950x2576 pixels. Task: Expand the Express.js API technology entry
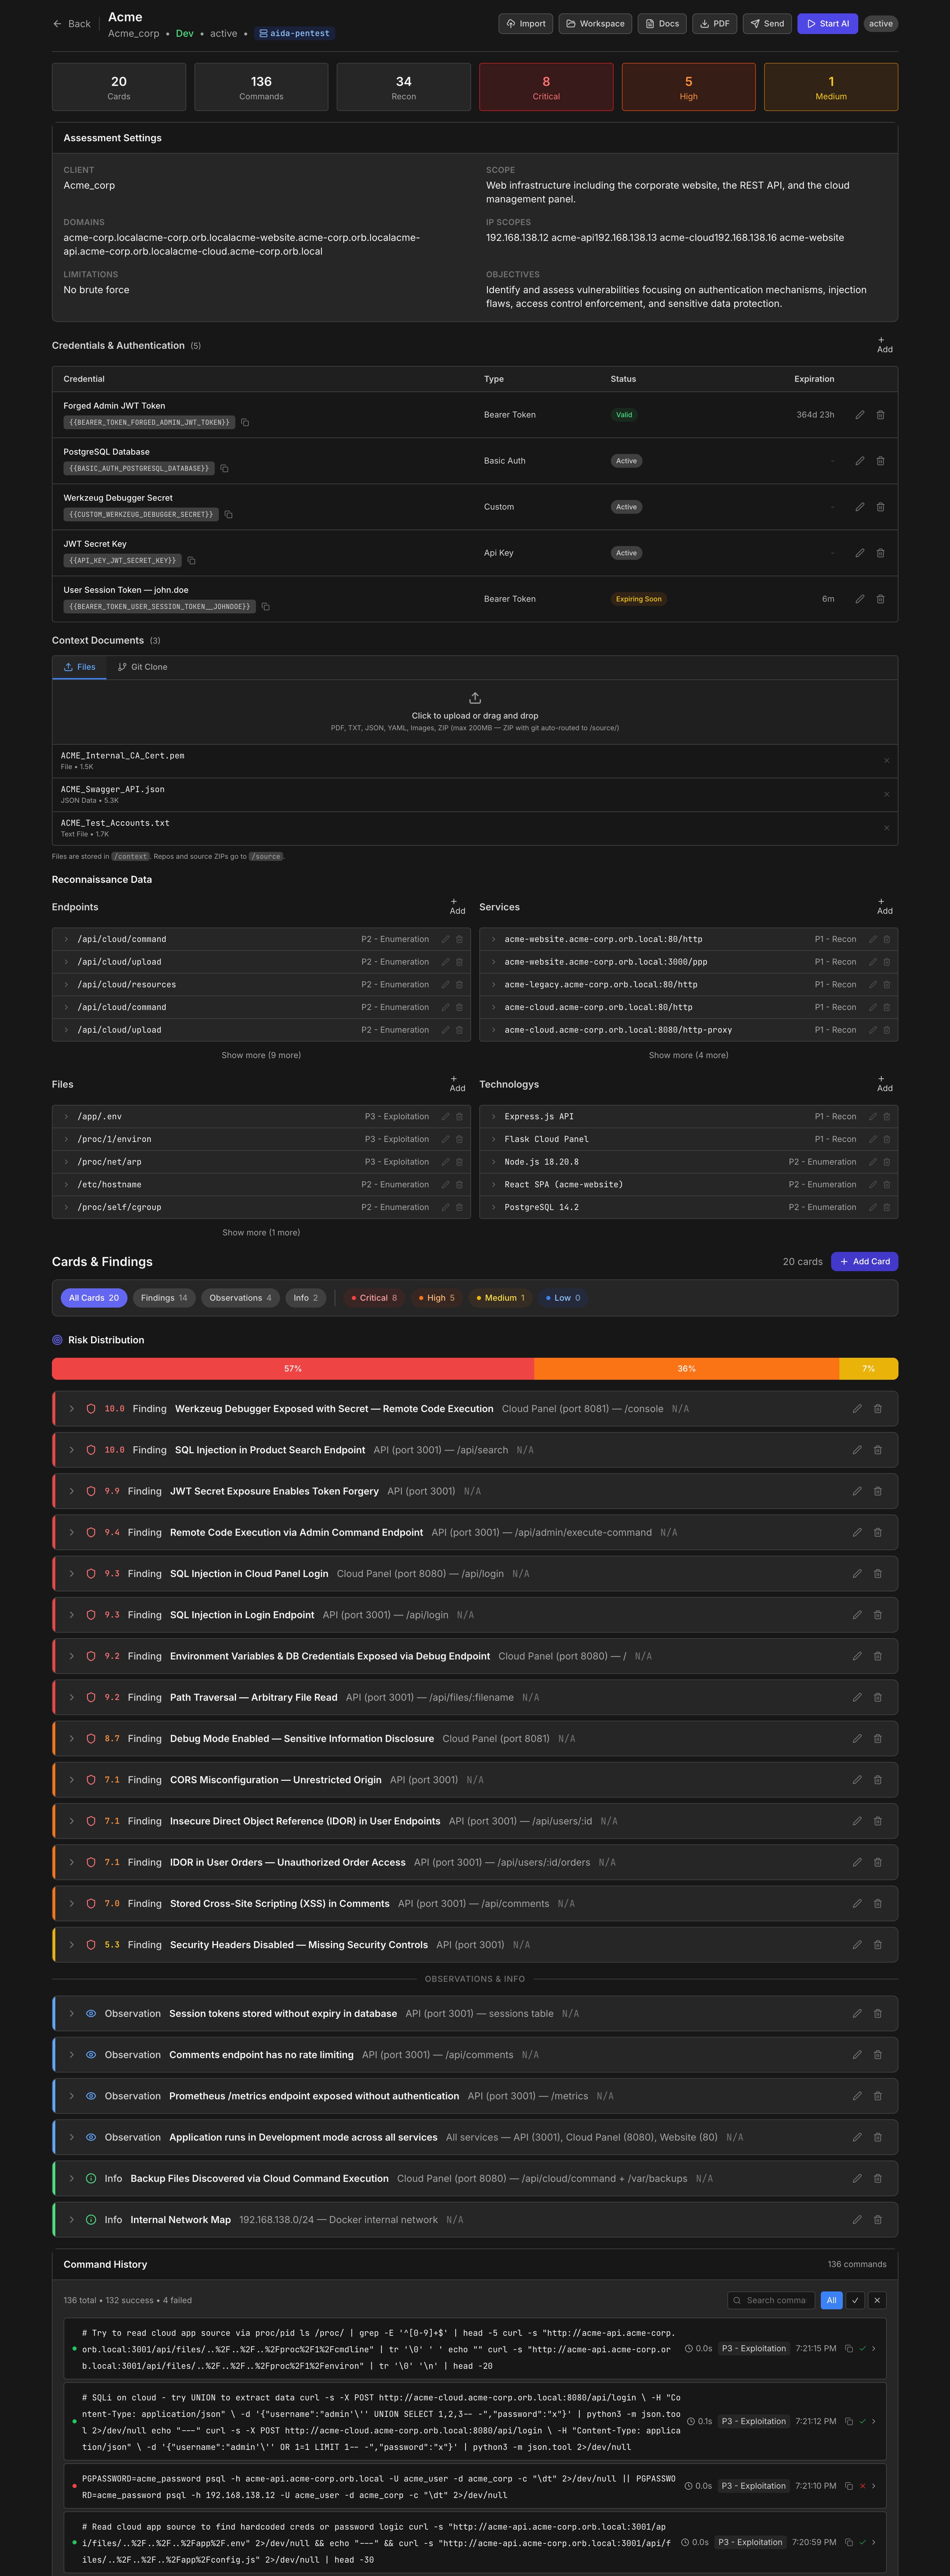tap(494, 1116)
